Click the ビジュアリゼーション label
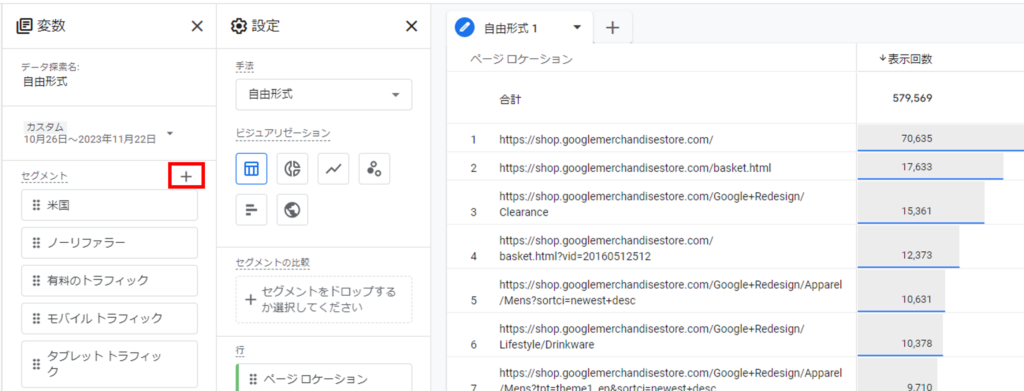 [283, 133]
